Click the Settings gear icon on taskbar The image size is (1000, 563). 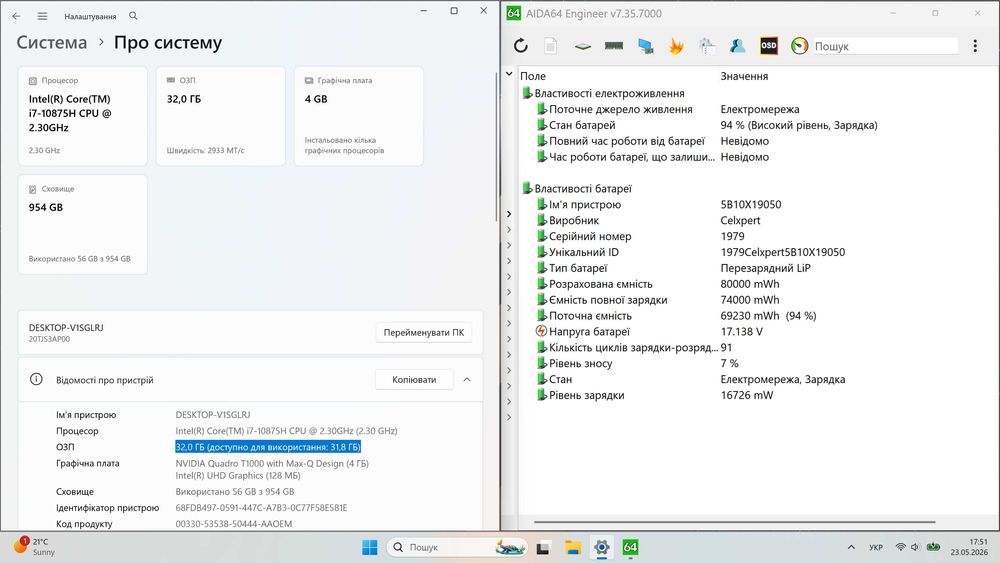click(601, 547)
